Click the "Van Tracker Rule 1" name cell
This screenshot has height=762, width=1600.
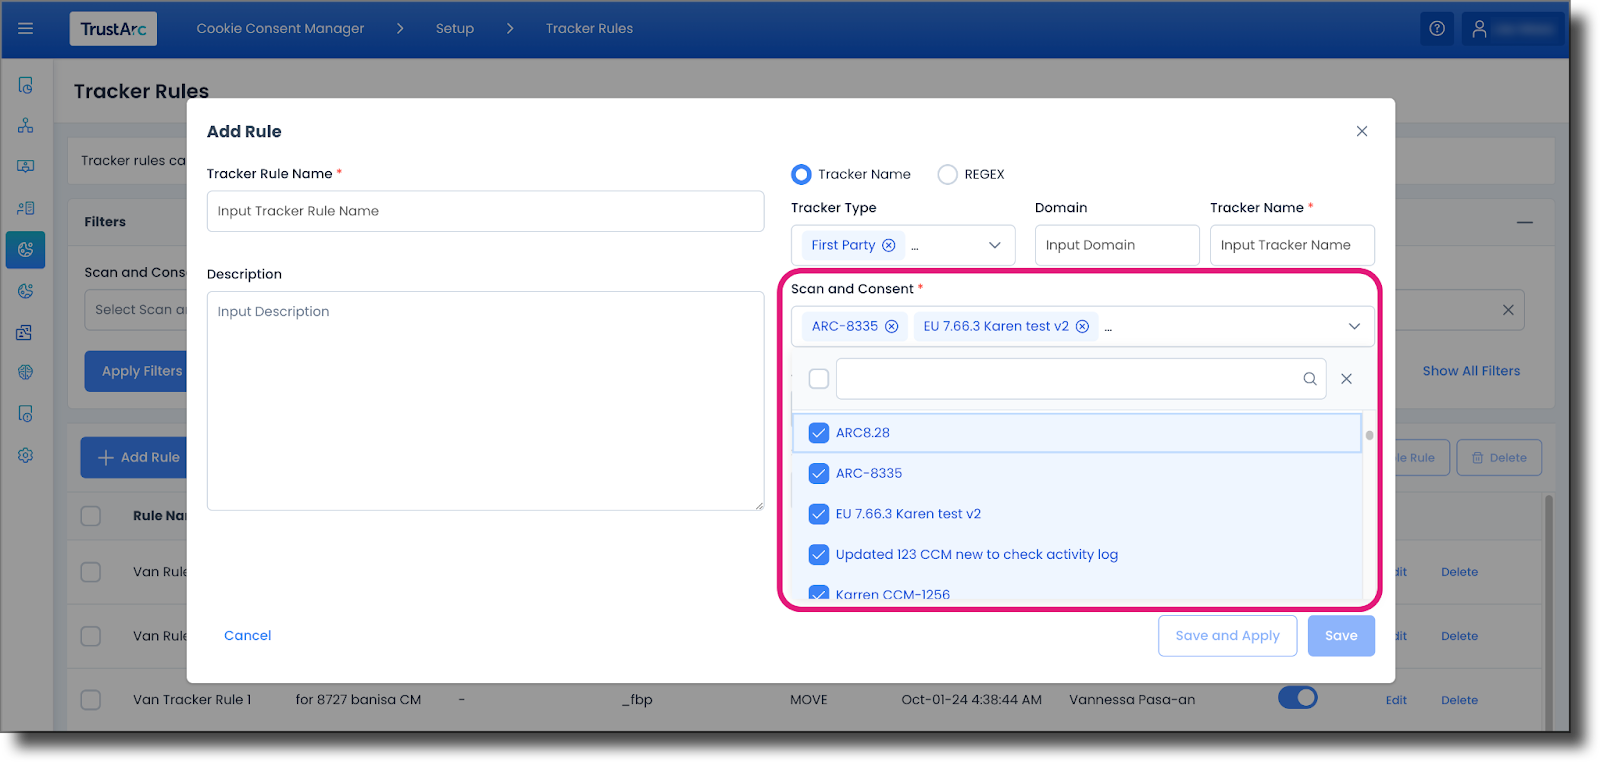192,700
